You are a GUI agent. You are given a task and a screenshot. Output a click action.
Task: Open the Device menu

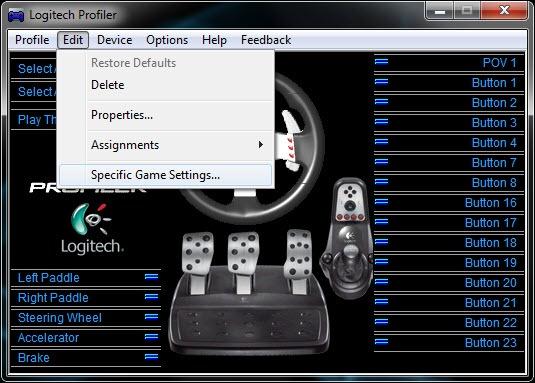114,40
